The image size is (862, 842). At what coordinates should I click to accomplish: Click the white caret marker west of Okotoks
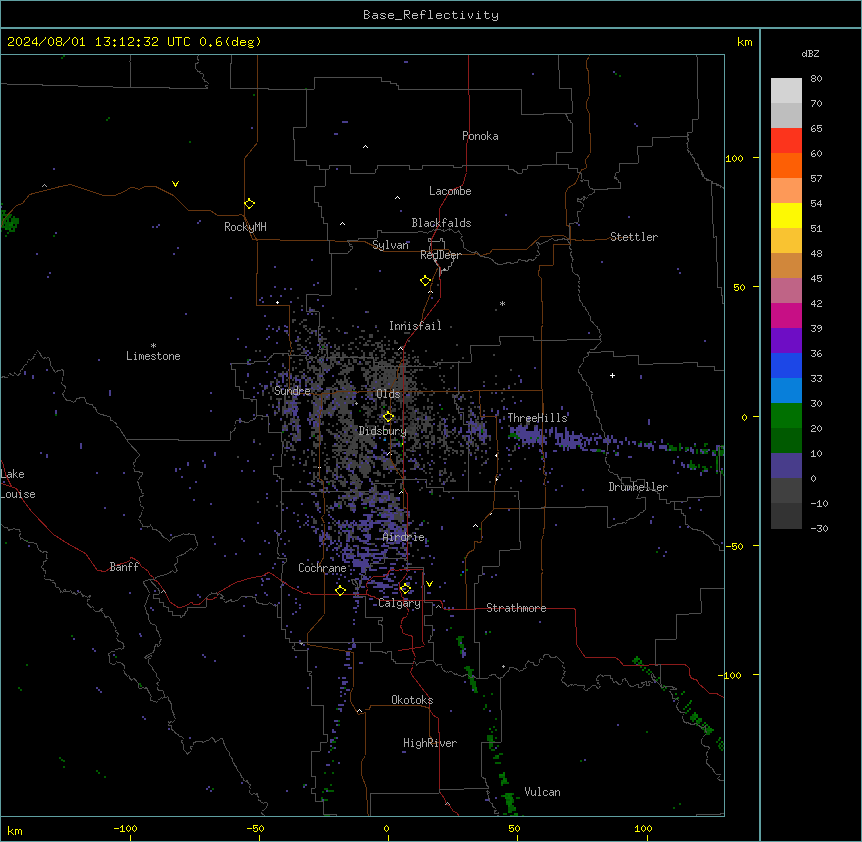360,711
